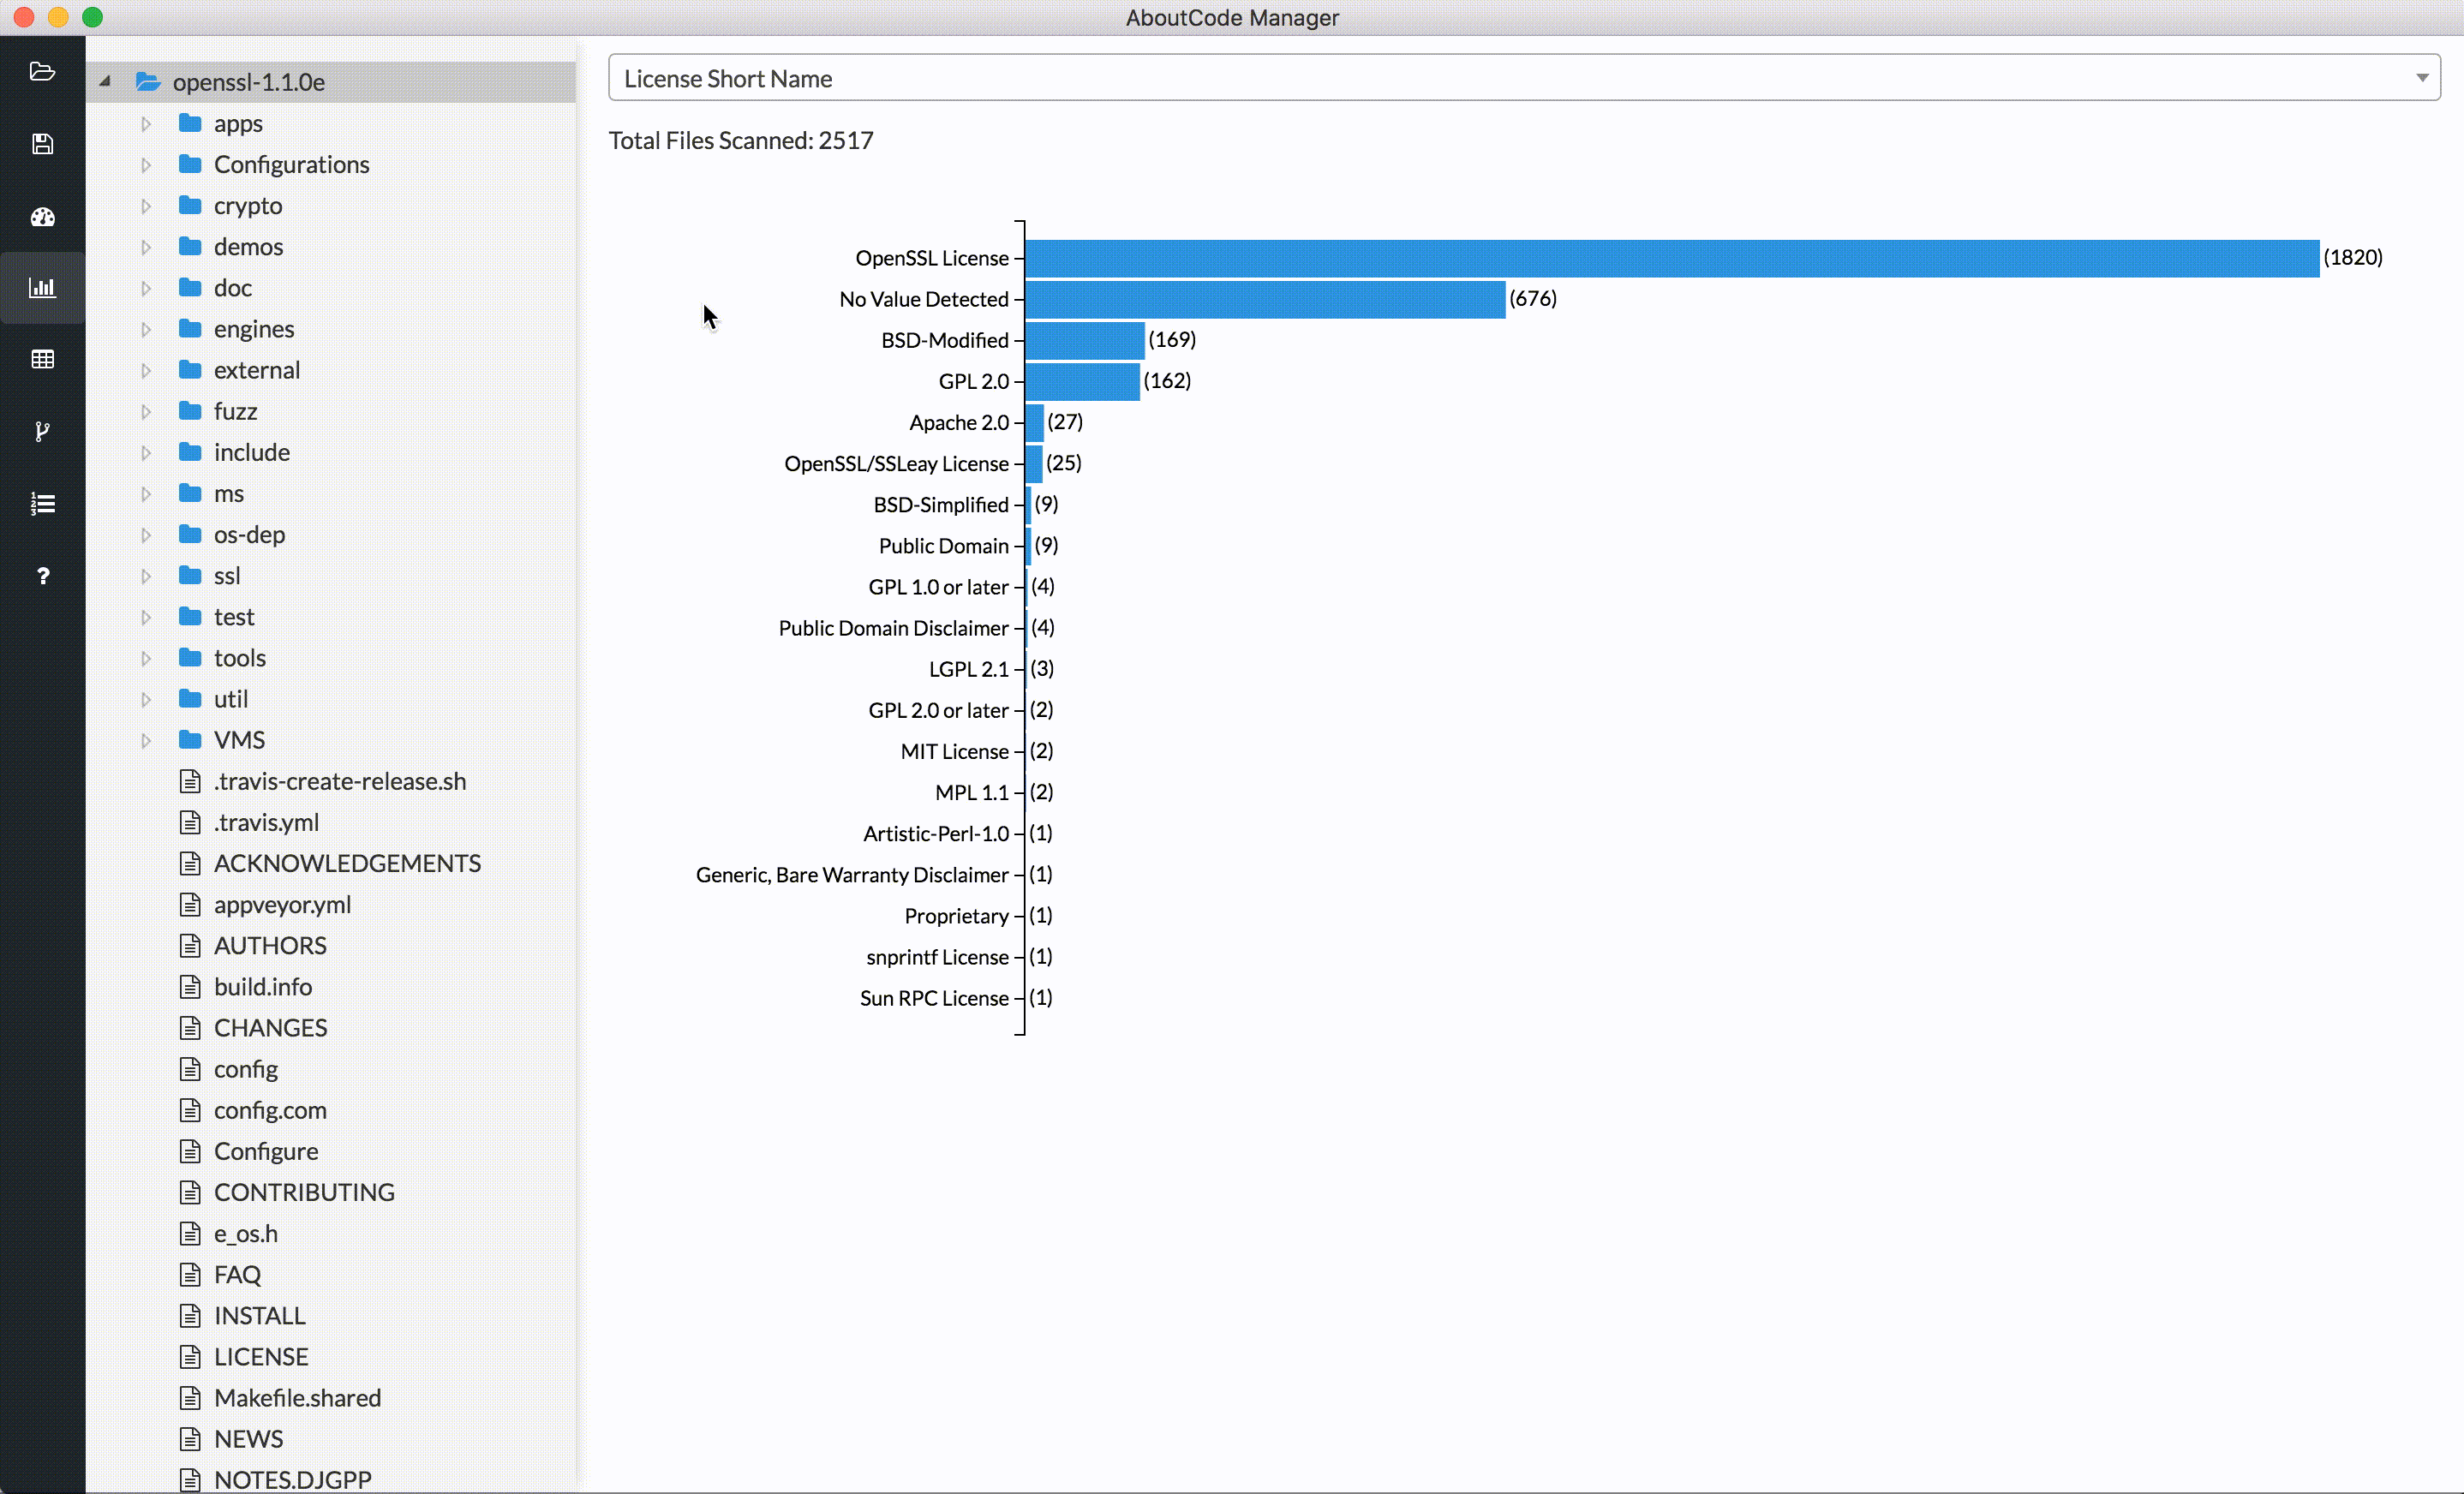Viewport: 2464px width, 1494px height.
Task: Expand the include folder arrow
Action: [x=146, y=453]
